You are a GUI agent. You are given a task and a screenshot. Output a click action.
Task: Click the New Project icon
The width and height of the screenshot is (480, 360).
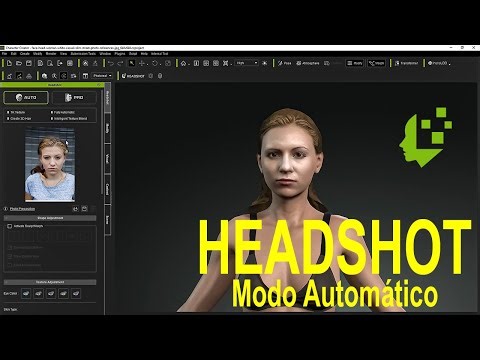(x=9, y=63)
